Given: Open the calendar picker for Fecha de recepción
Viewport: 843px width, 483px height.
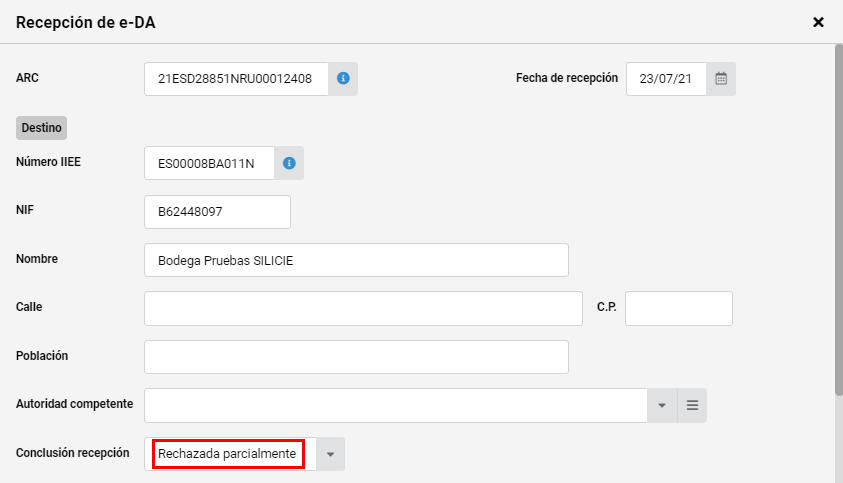Looking at the screenshot, I should point(720,79).
